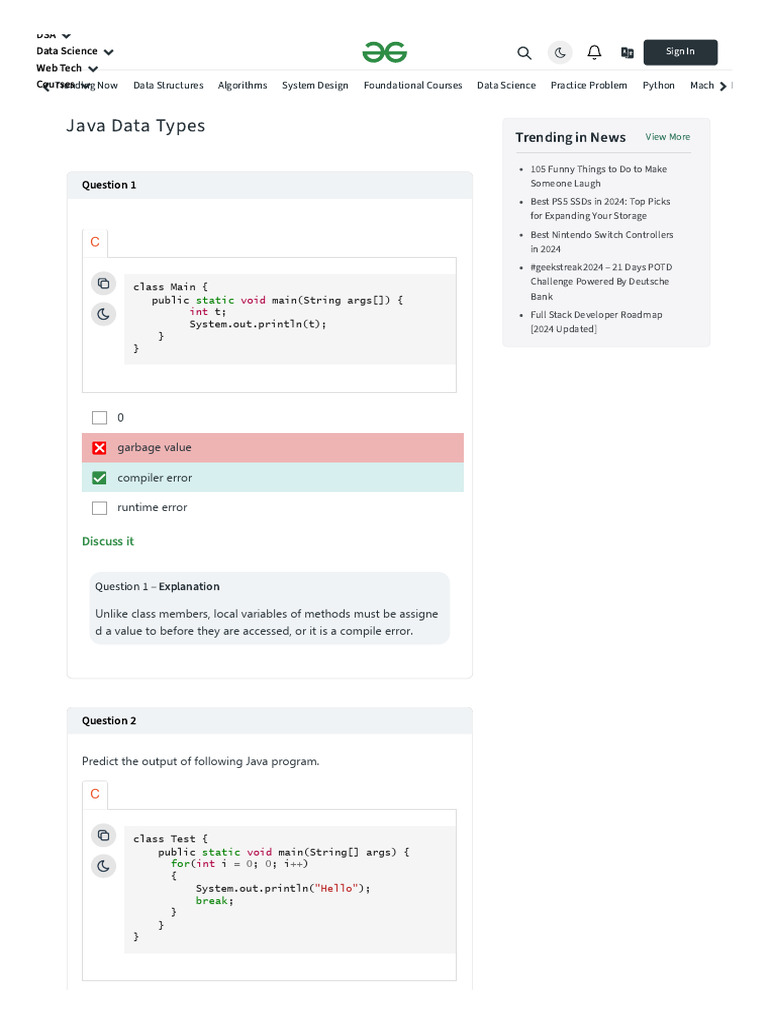Select the '0' answer checkbox
Viewport: 768px width, 1024px height.
[x=99, y=418]
